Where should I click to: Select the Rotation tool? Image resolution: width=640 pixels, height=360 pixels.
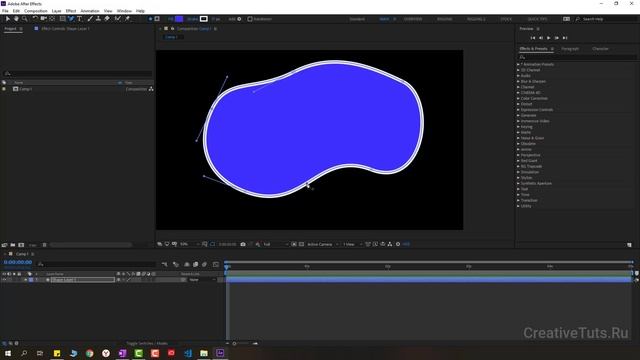[x=35, y=19]
